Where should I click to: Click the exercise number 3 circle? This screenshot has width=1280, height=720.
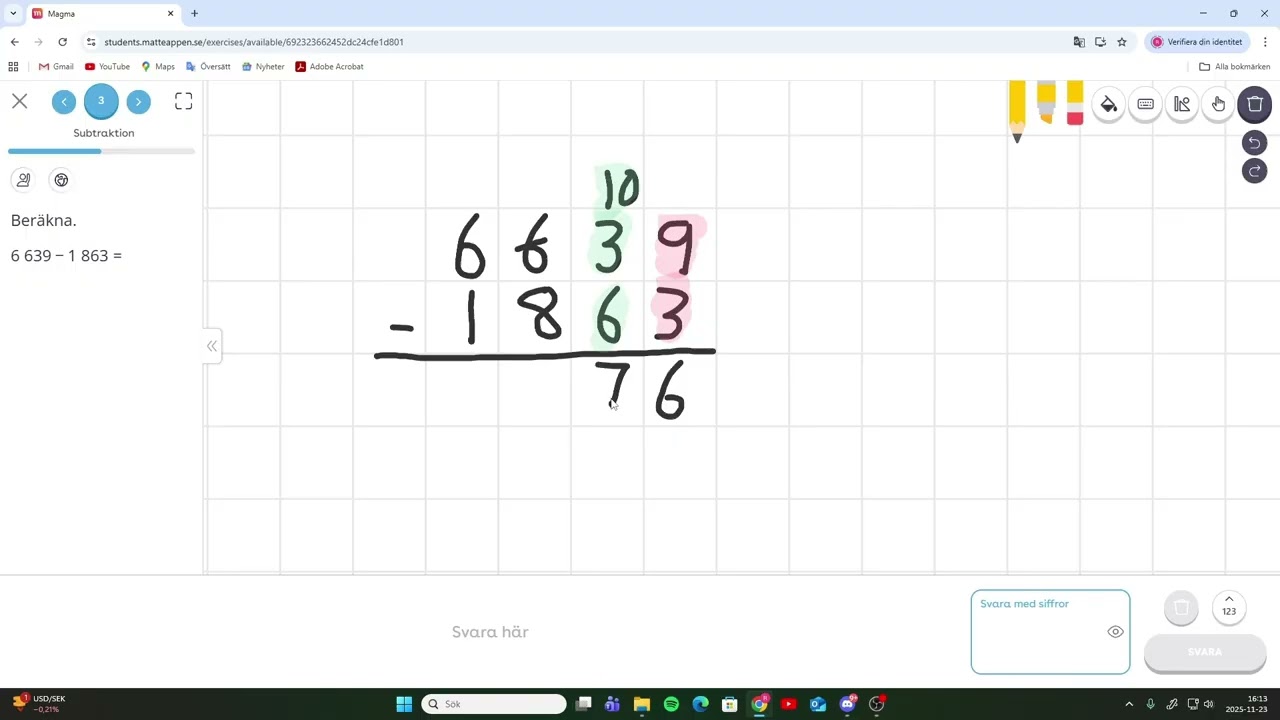point(101,101)
